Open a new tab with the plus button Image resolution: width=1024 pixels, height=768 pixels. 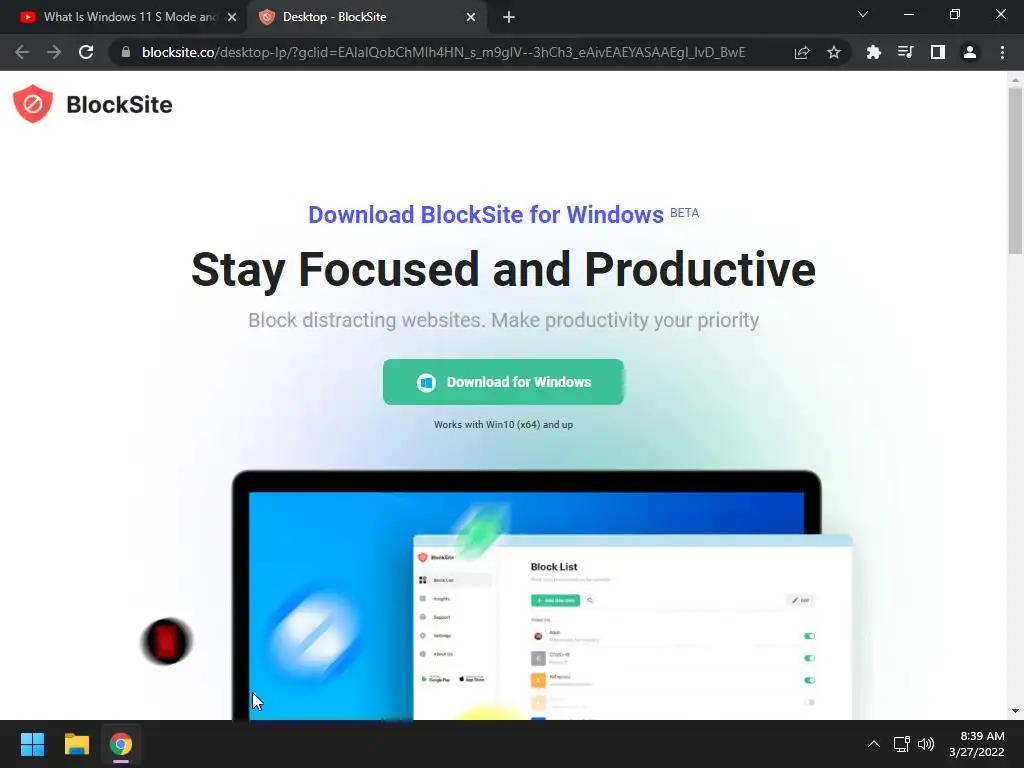(x=509, y=17)
